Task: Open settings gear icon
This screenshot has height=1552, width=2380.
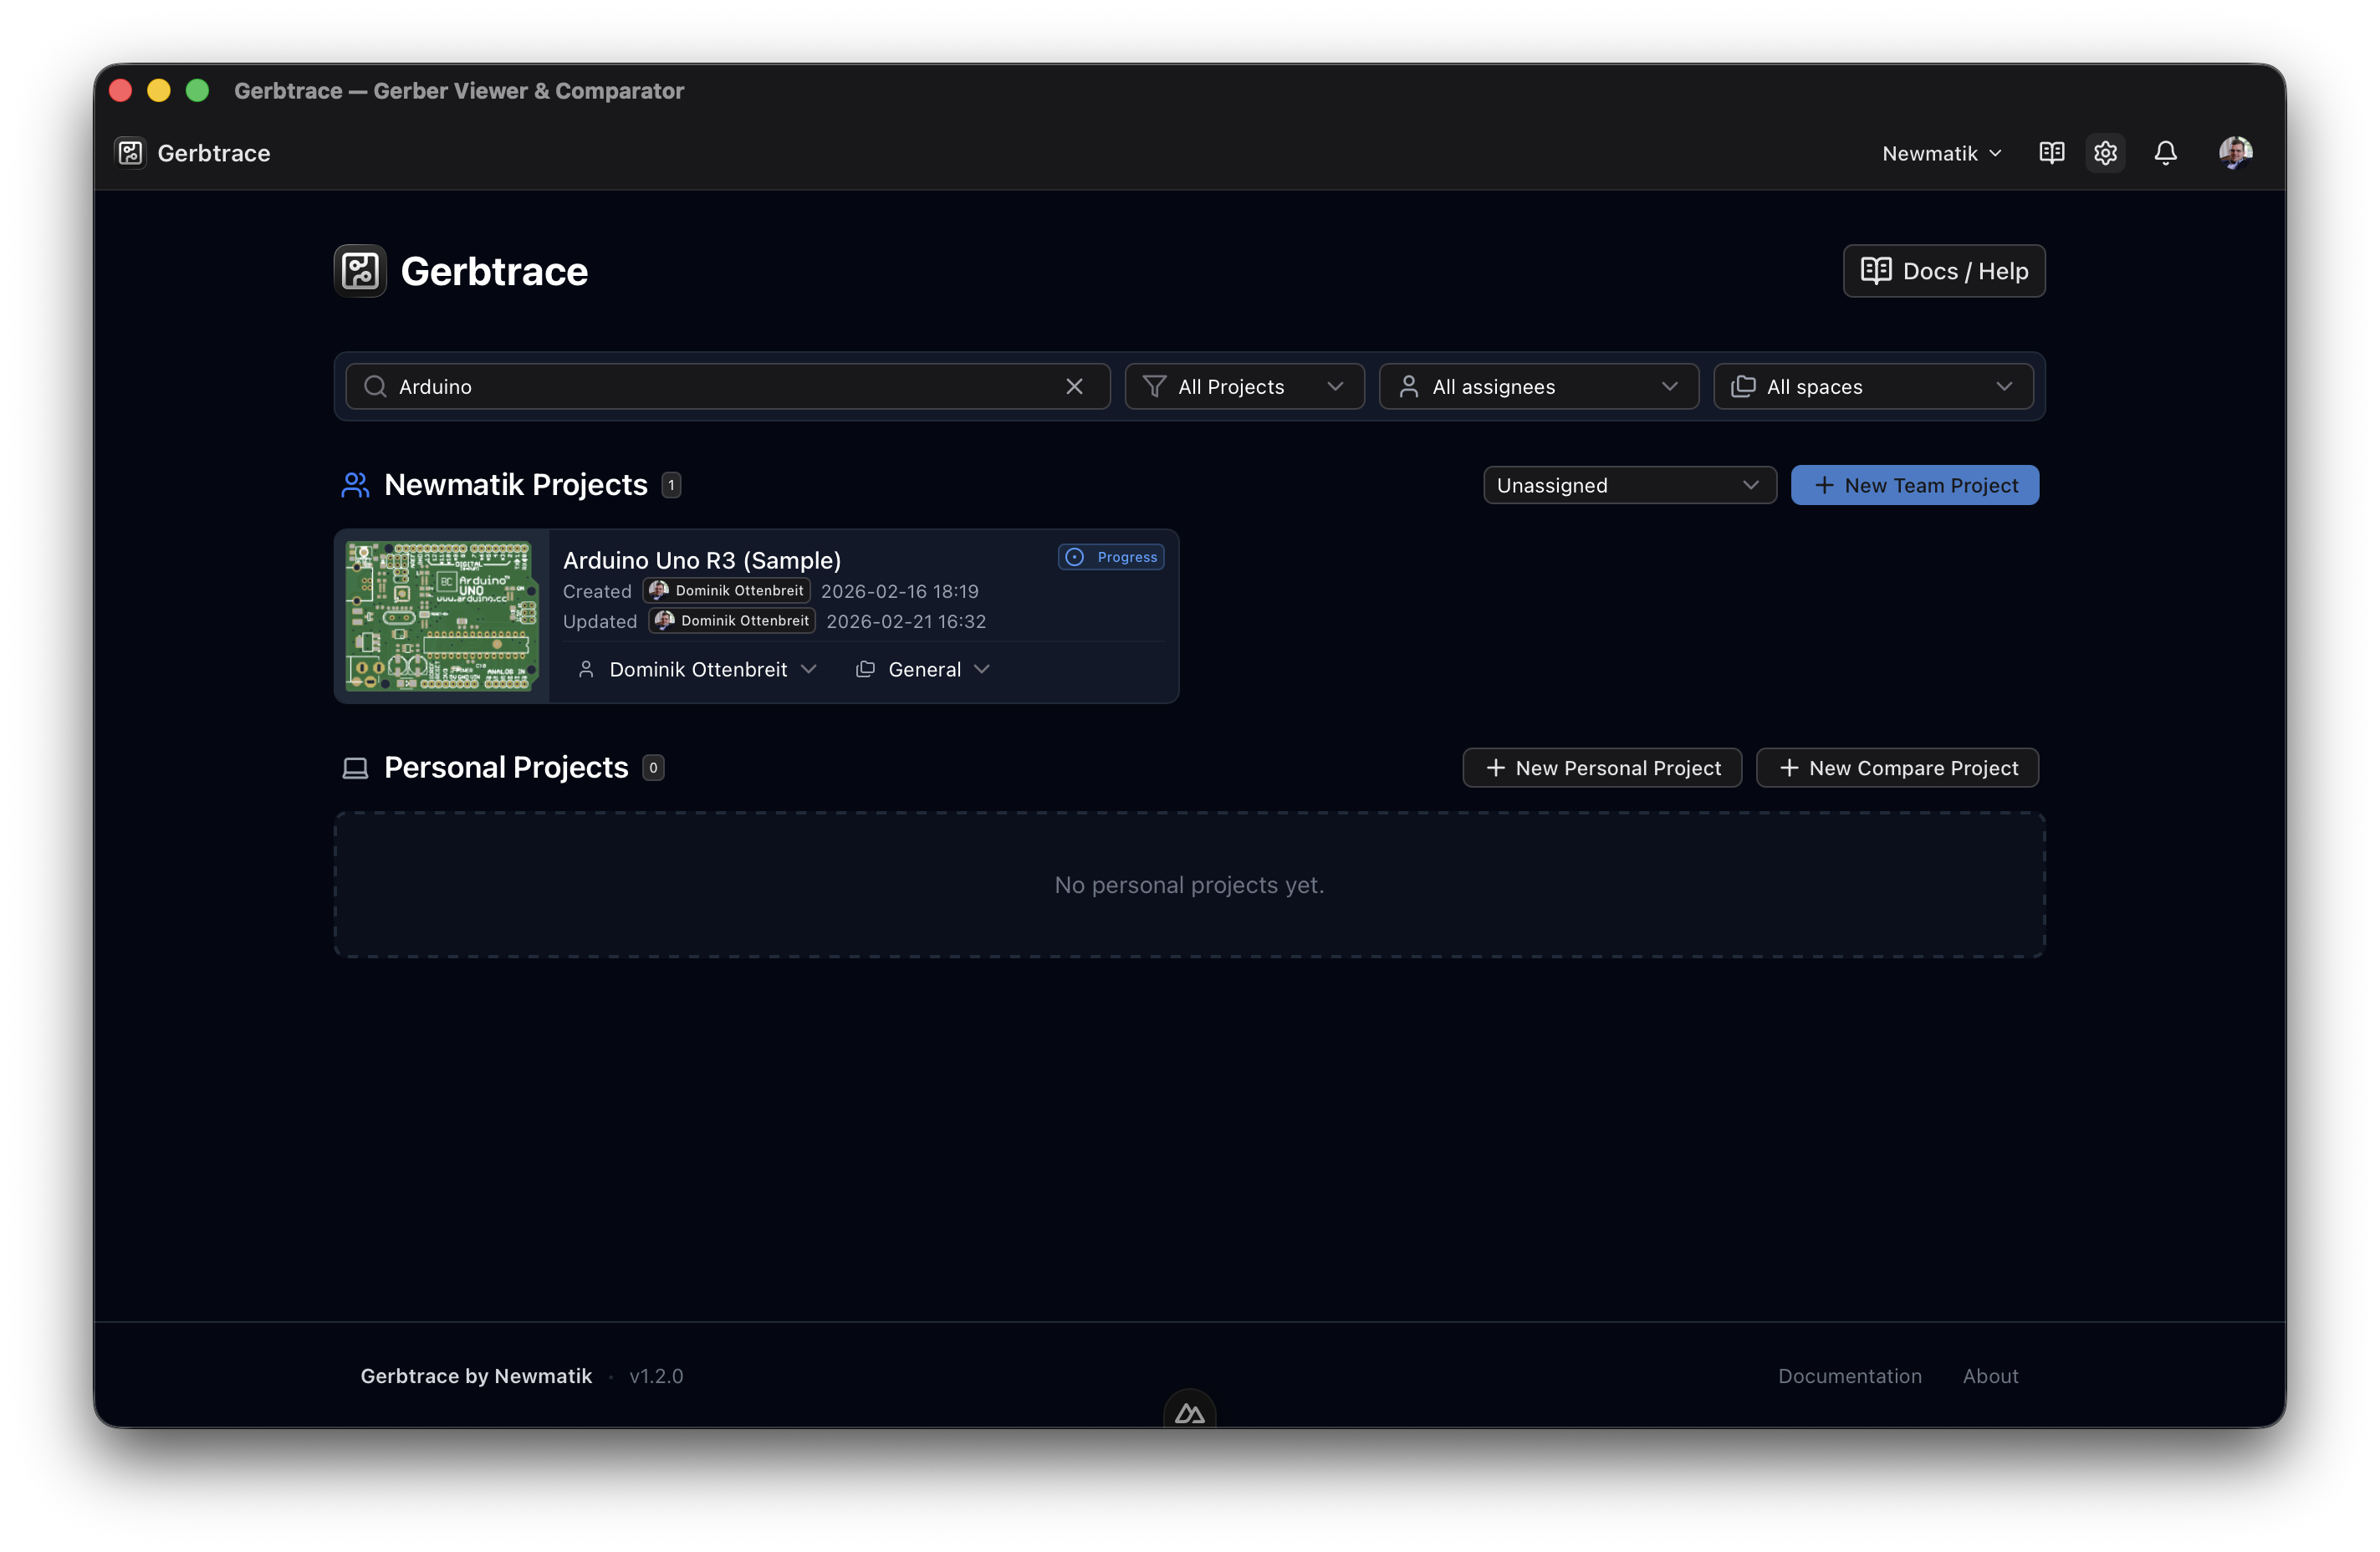Action: [x=2105, y=153]
